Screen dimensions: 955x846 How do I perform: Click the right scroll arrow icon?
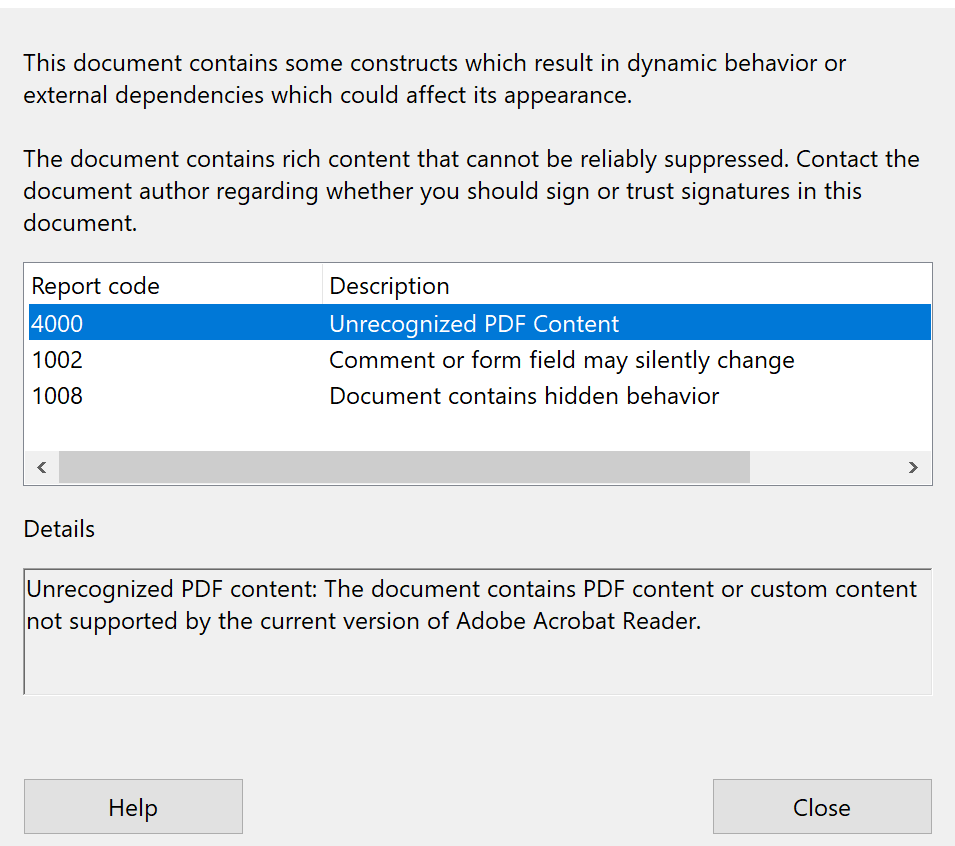(x=913, y=467)
